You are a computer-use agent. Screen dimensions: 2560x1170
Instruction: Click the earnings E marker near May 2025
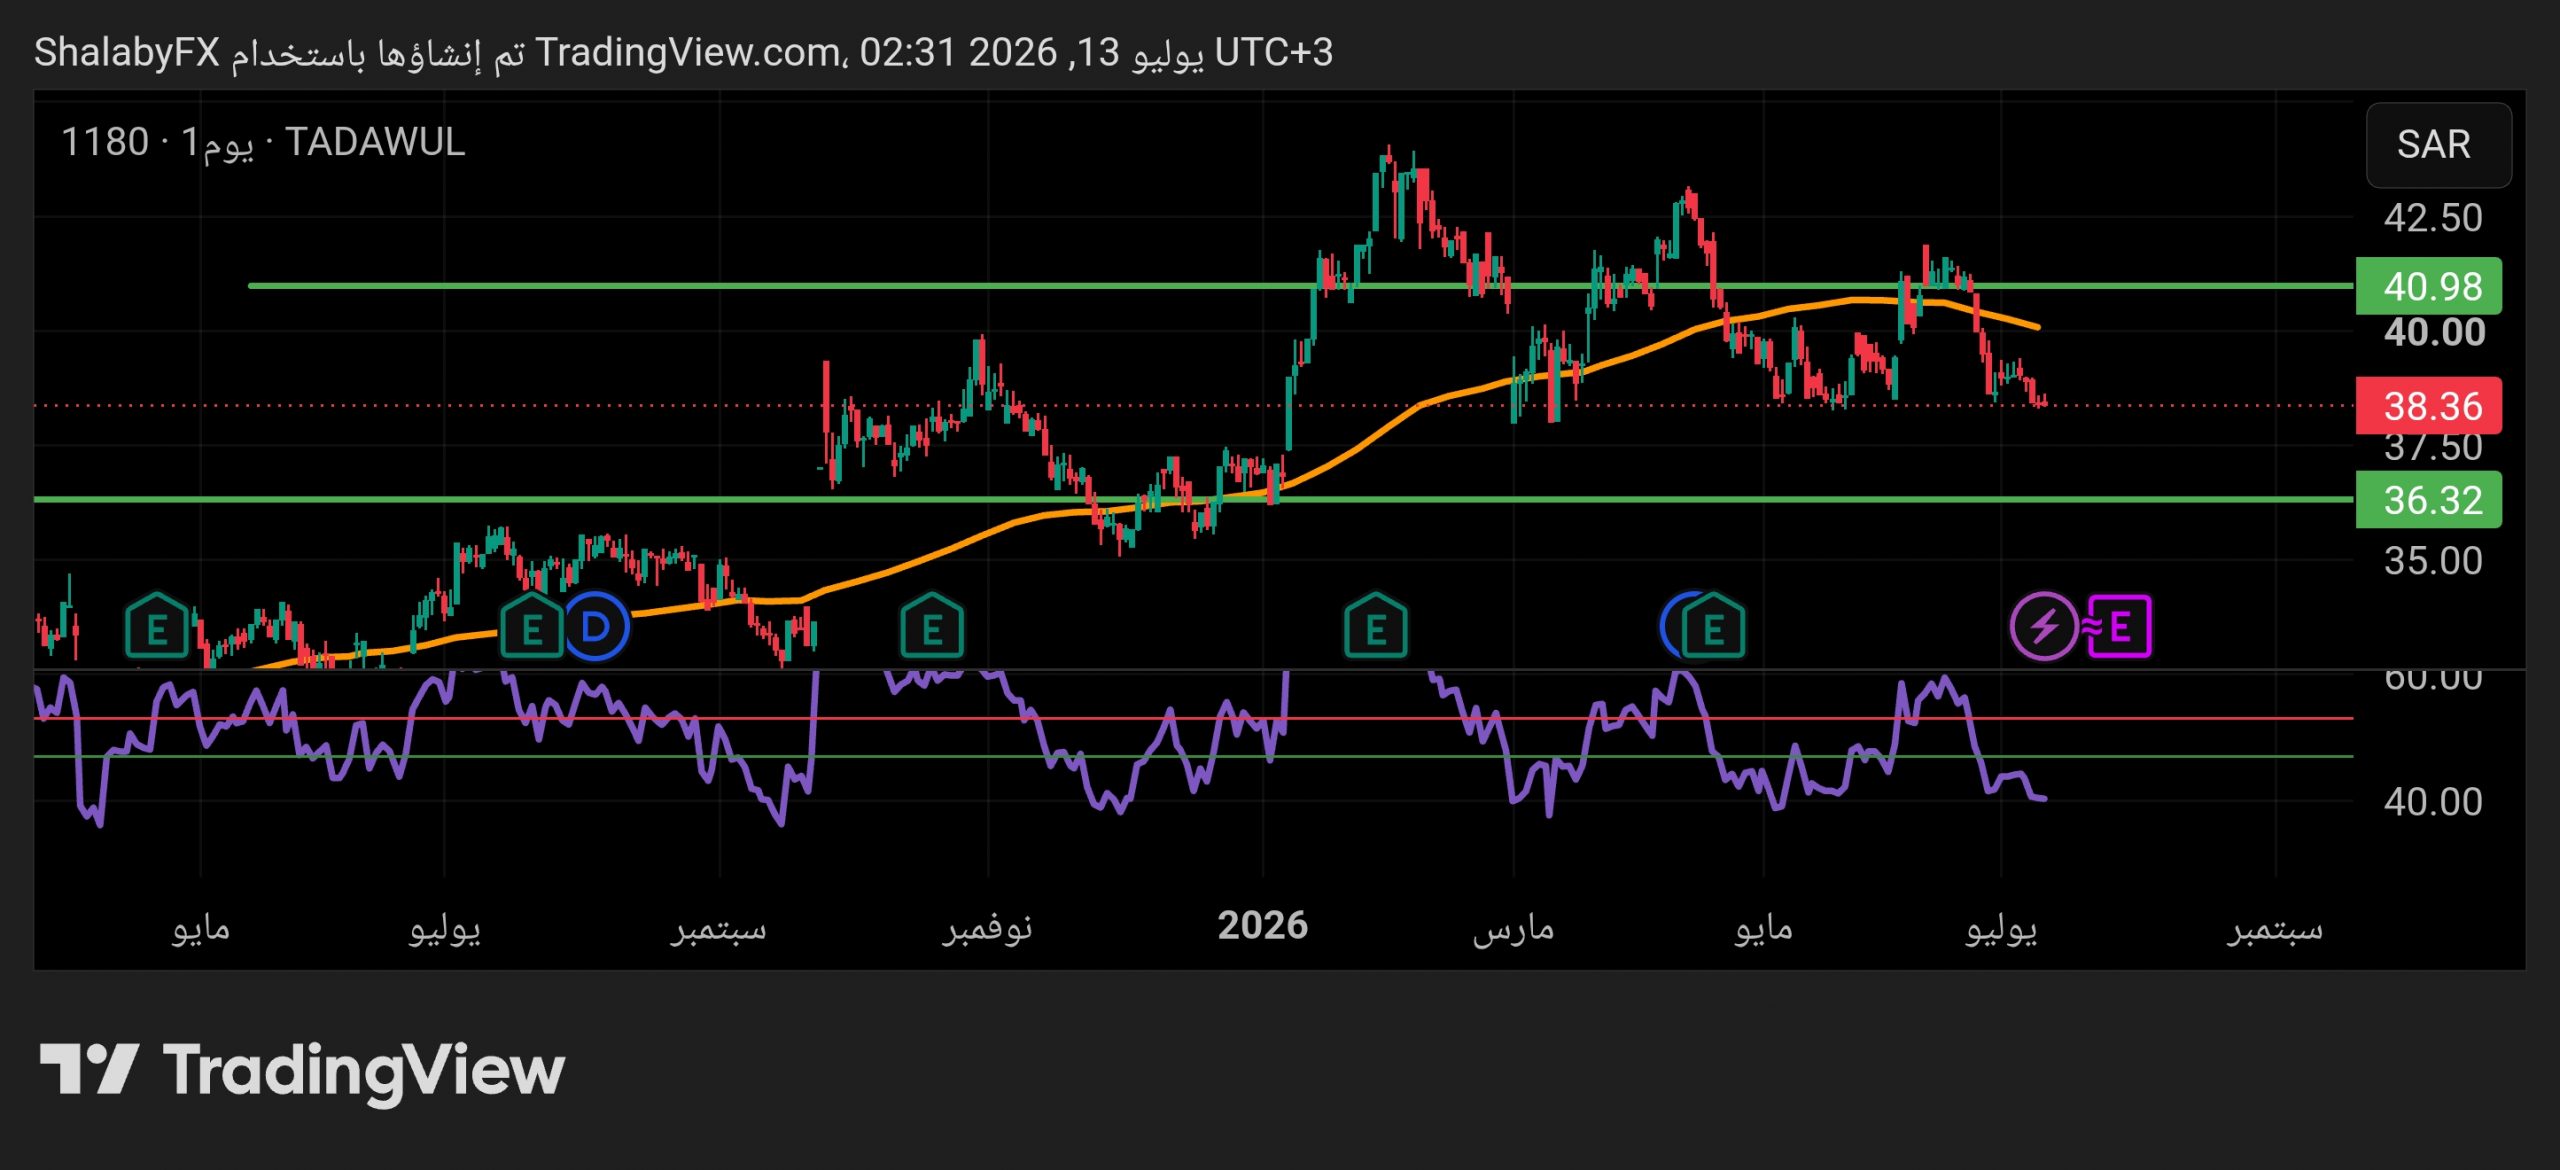click(157, 627)
